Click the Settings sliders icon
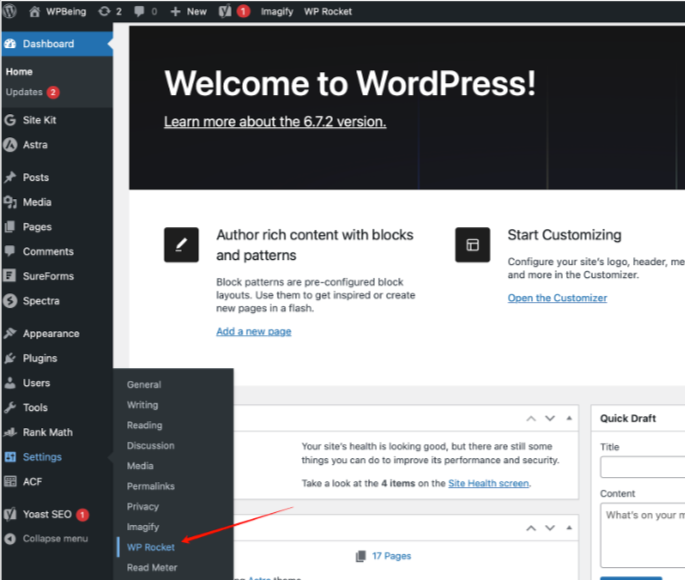The width and height of the screenshot is (685, 580). click(10, 457)
